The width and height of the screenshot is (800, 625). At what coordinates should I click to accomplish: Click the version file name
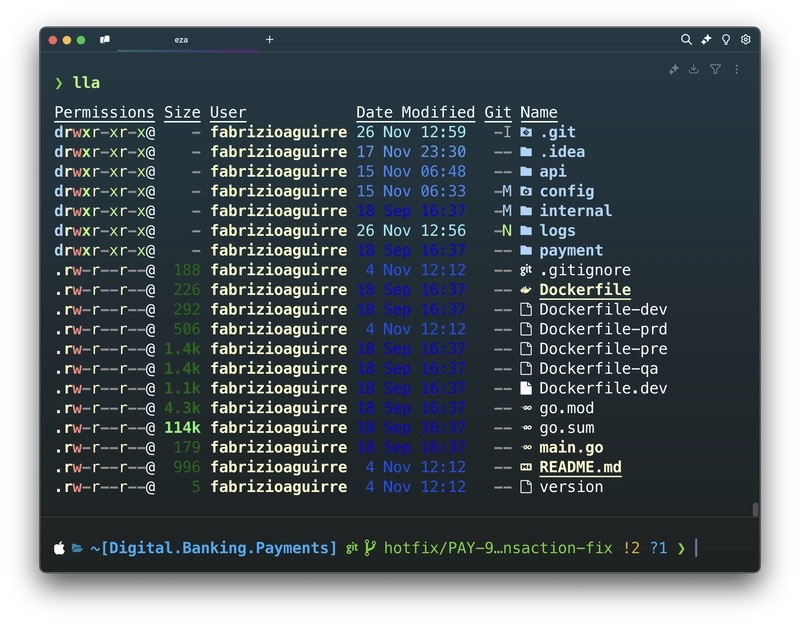click(571, 487)
